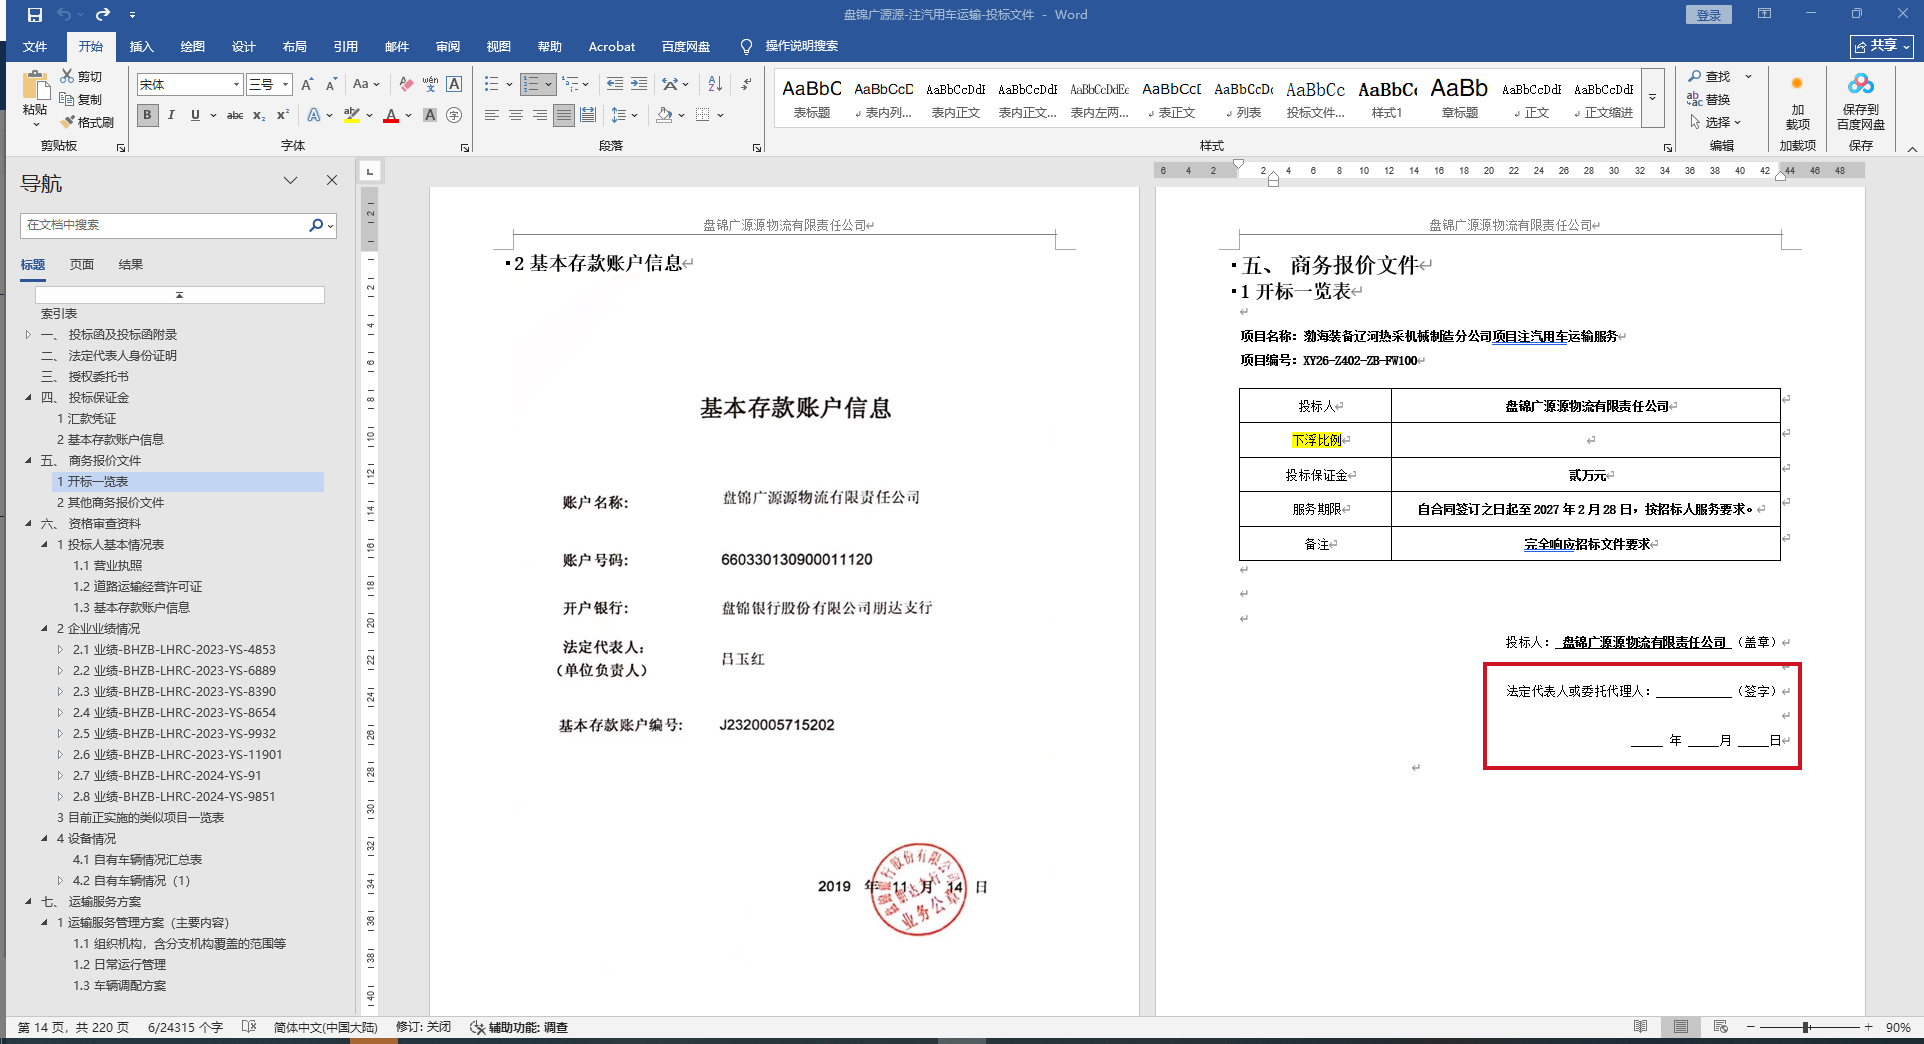The height and width of the screenshot is (1044, 1924).
Task: Decrease font size with shrink font icon
Action: (x=331, y=84)
